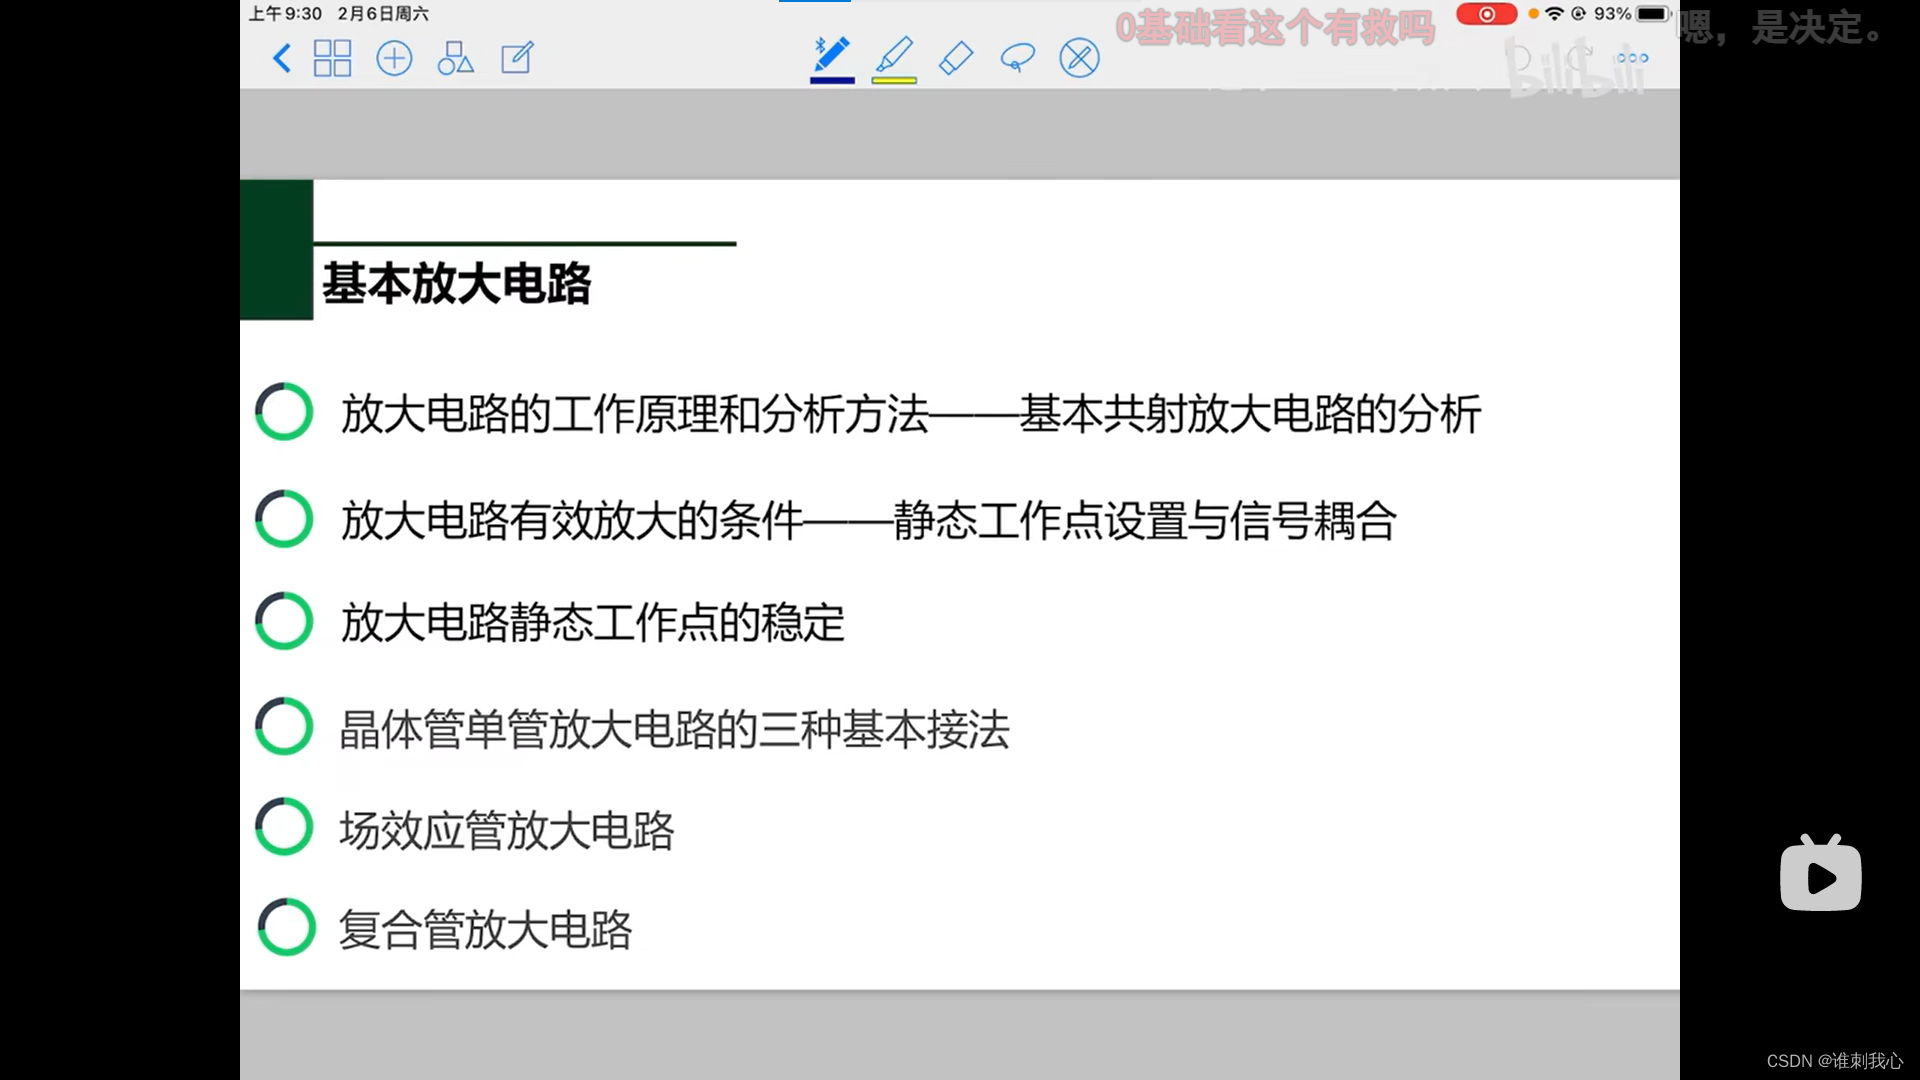Select the yellow highlighter tool
The image size is (1920, 1080).
(x=894, y=54)
